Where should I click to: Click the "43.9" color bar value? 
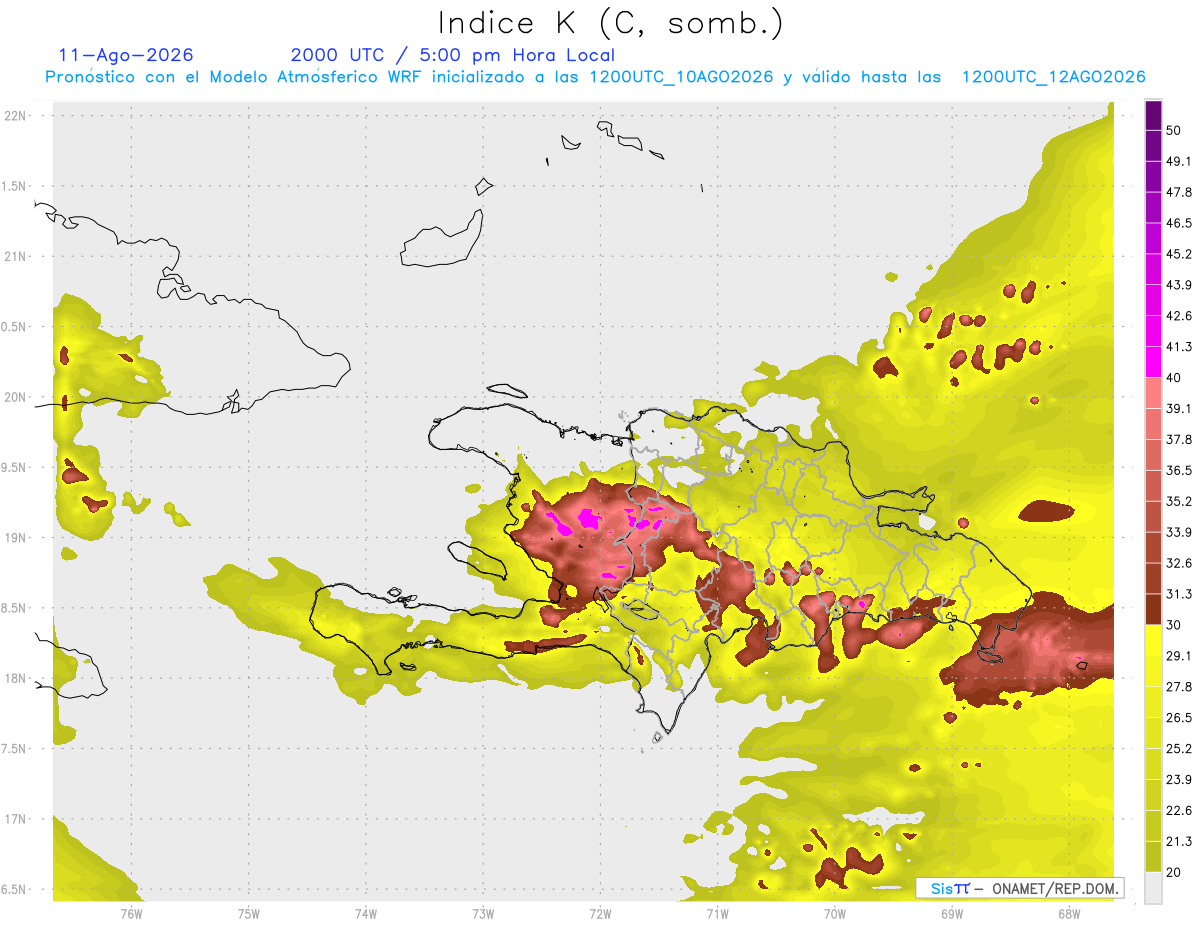[1179, 285]
